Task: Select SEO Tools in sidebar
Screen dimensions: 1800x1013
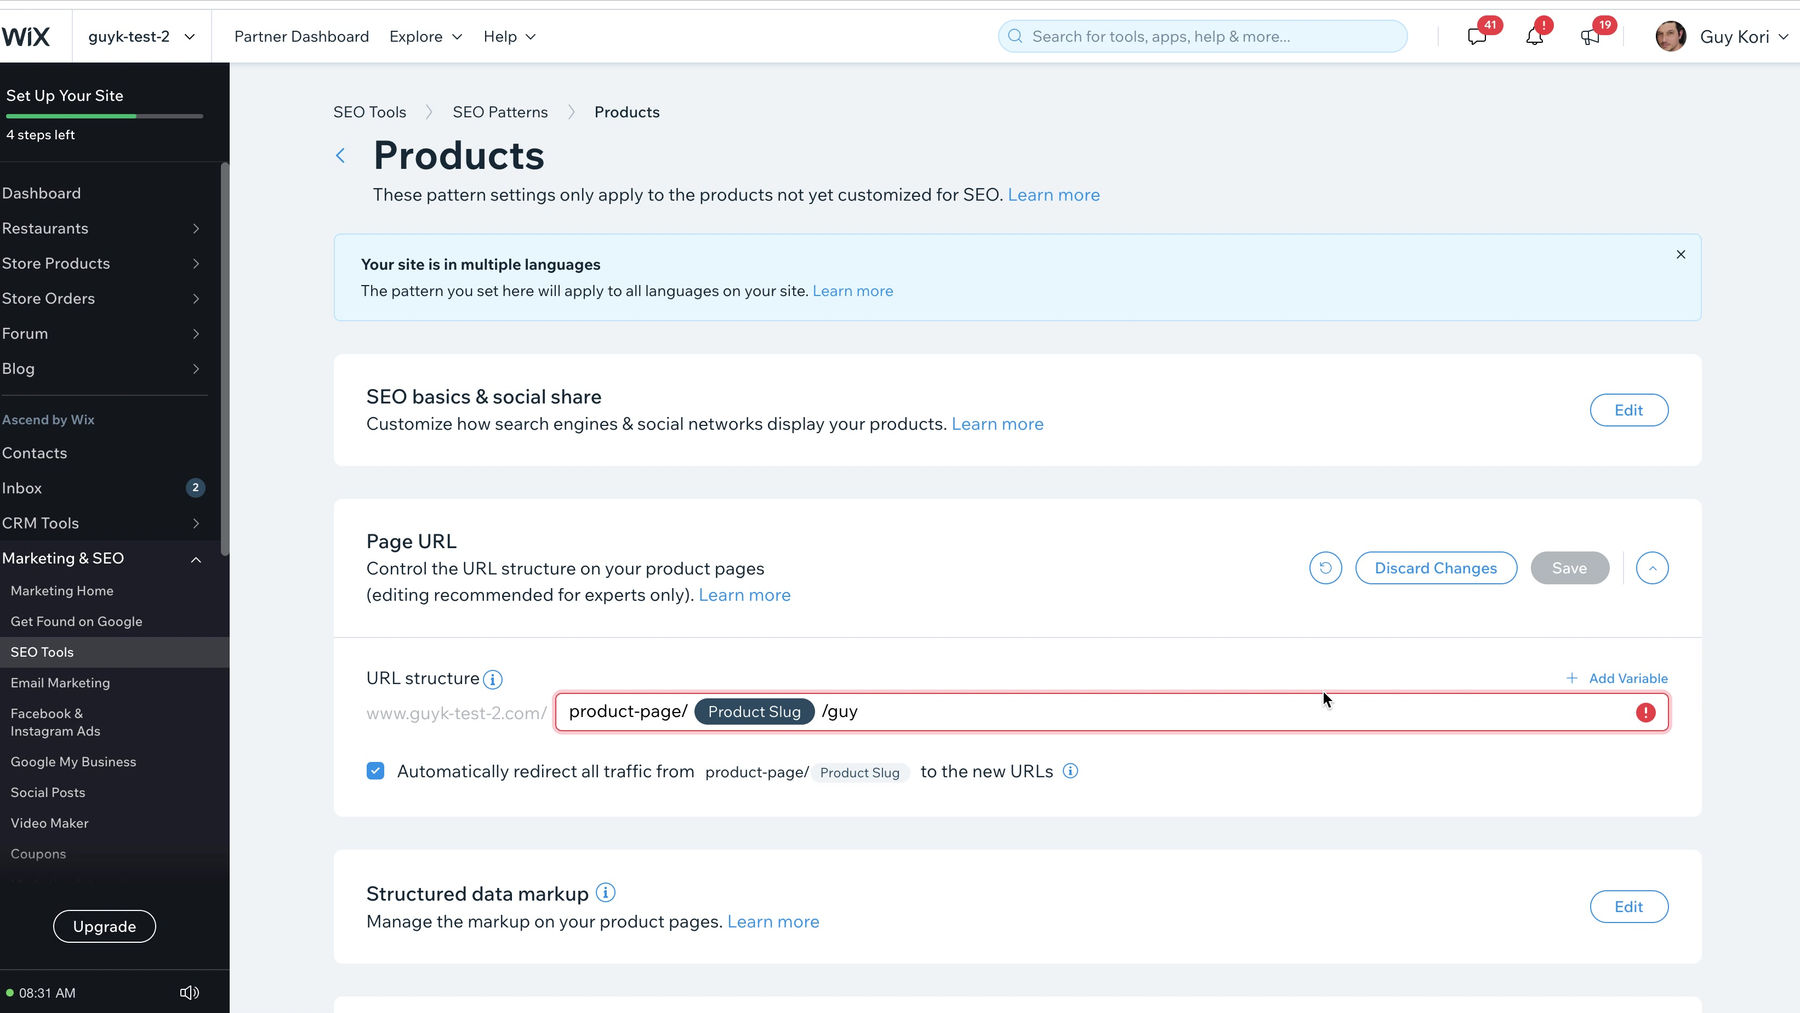Action: [42, 652]
